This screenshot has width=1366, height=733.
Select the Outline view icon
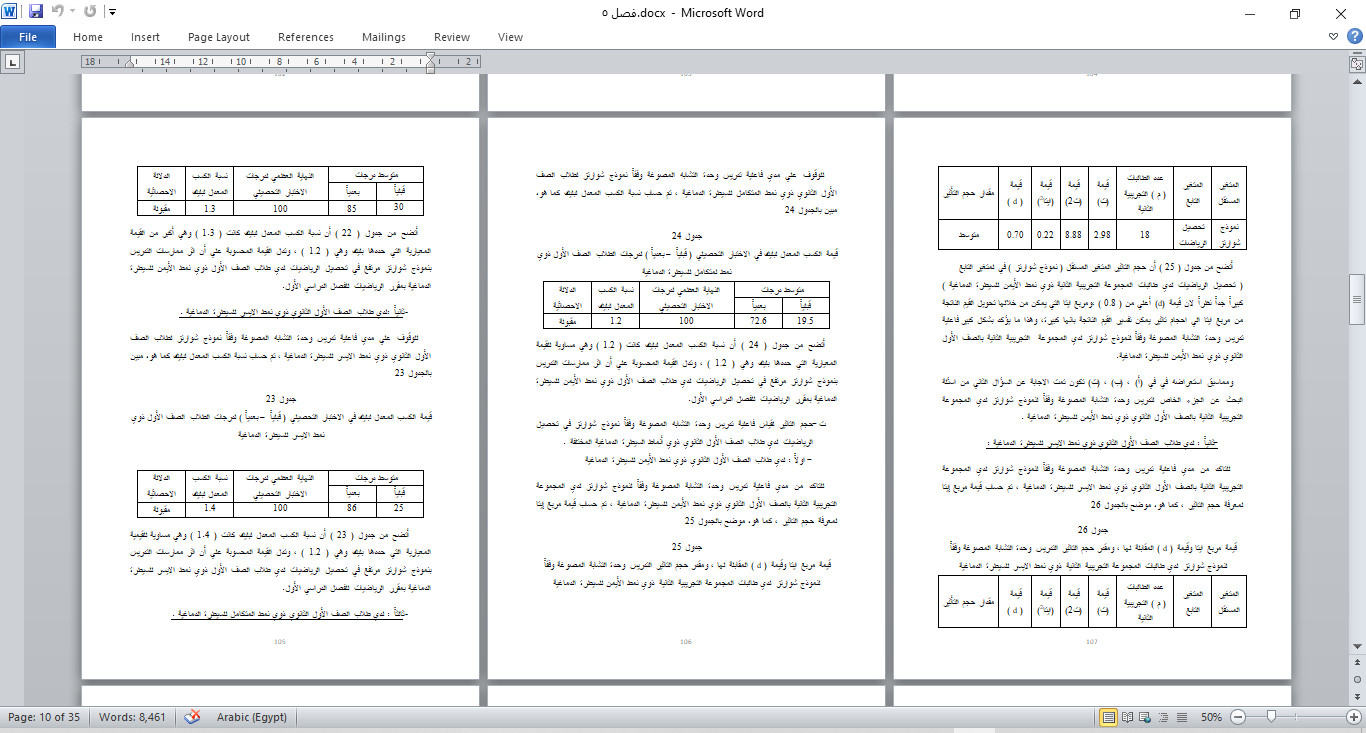[1163, 717]
